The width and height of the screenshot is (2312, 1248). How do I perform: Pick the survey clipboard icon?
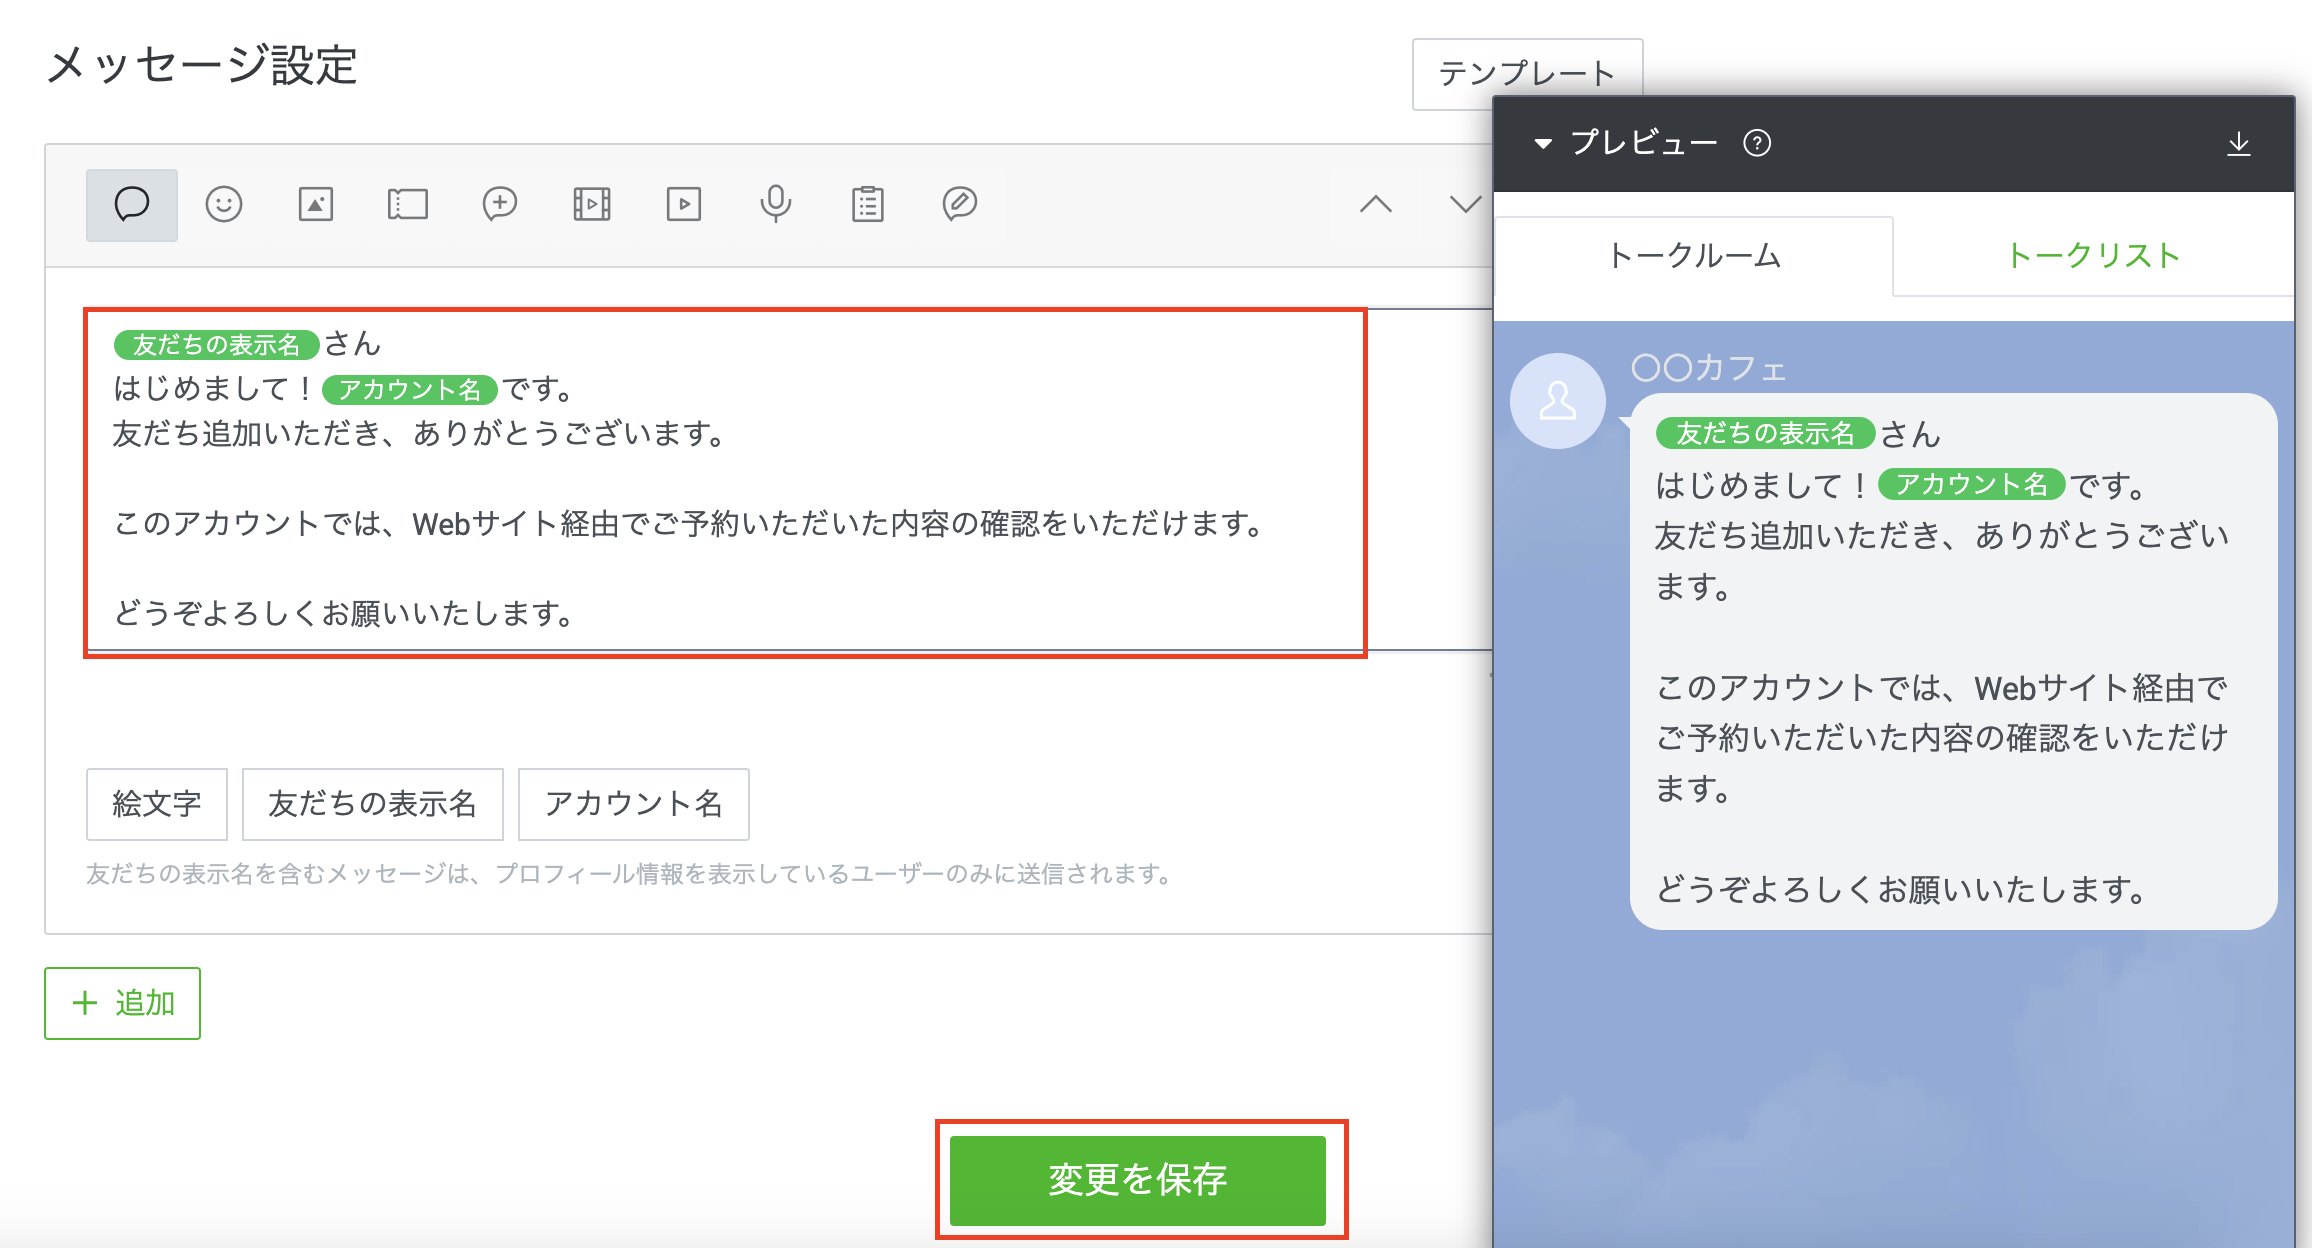tap(868, 205)
